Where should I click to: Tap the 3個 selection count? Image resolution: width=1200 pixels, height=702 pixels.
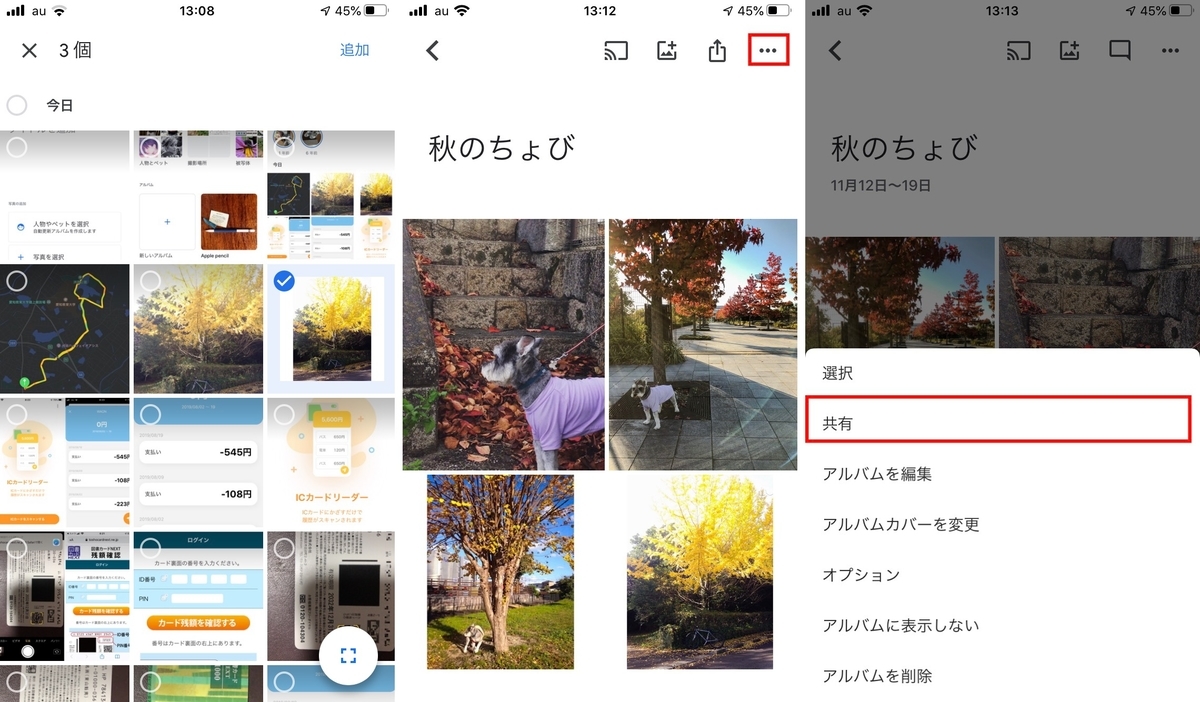pos(75,50)
